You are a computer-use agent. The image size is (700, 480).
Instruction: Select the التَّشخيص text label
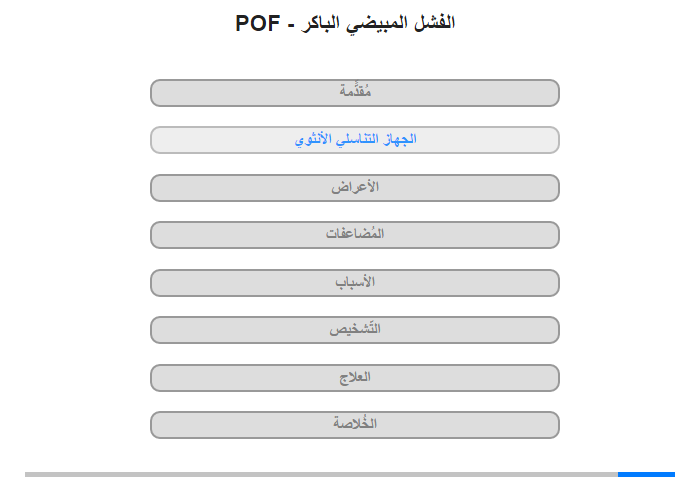[x=355, y=329]
